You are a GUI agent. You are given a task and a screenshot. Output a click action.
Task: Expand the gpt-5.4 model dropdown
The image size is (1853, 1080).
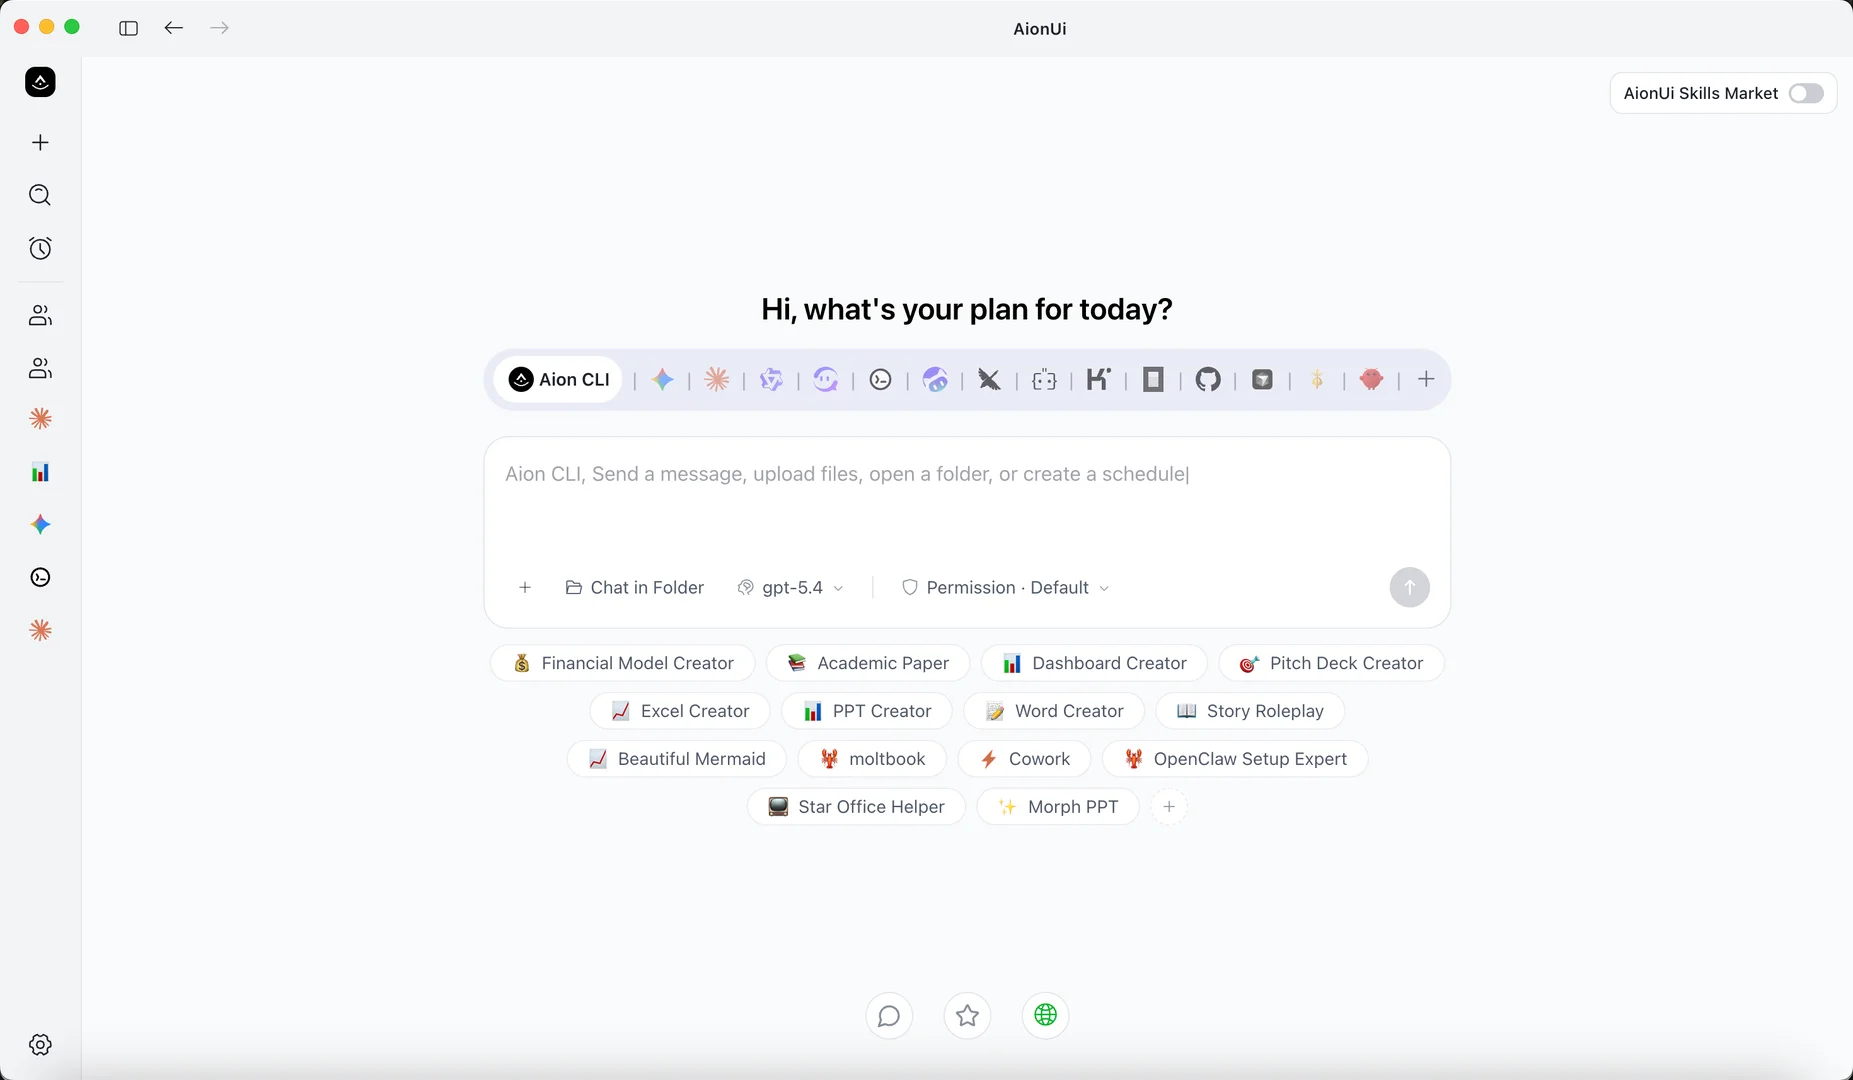coord(790,588)
